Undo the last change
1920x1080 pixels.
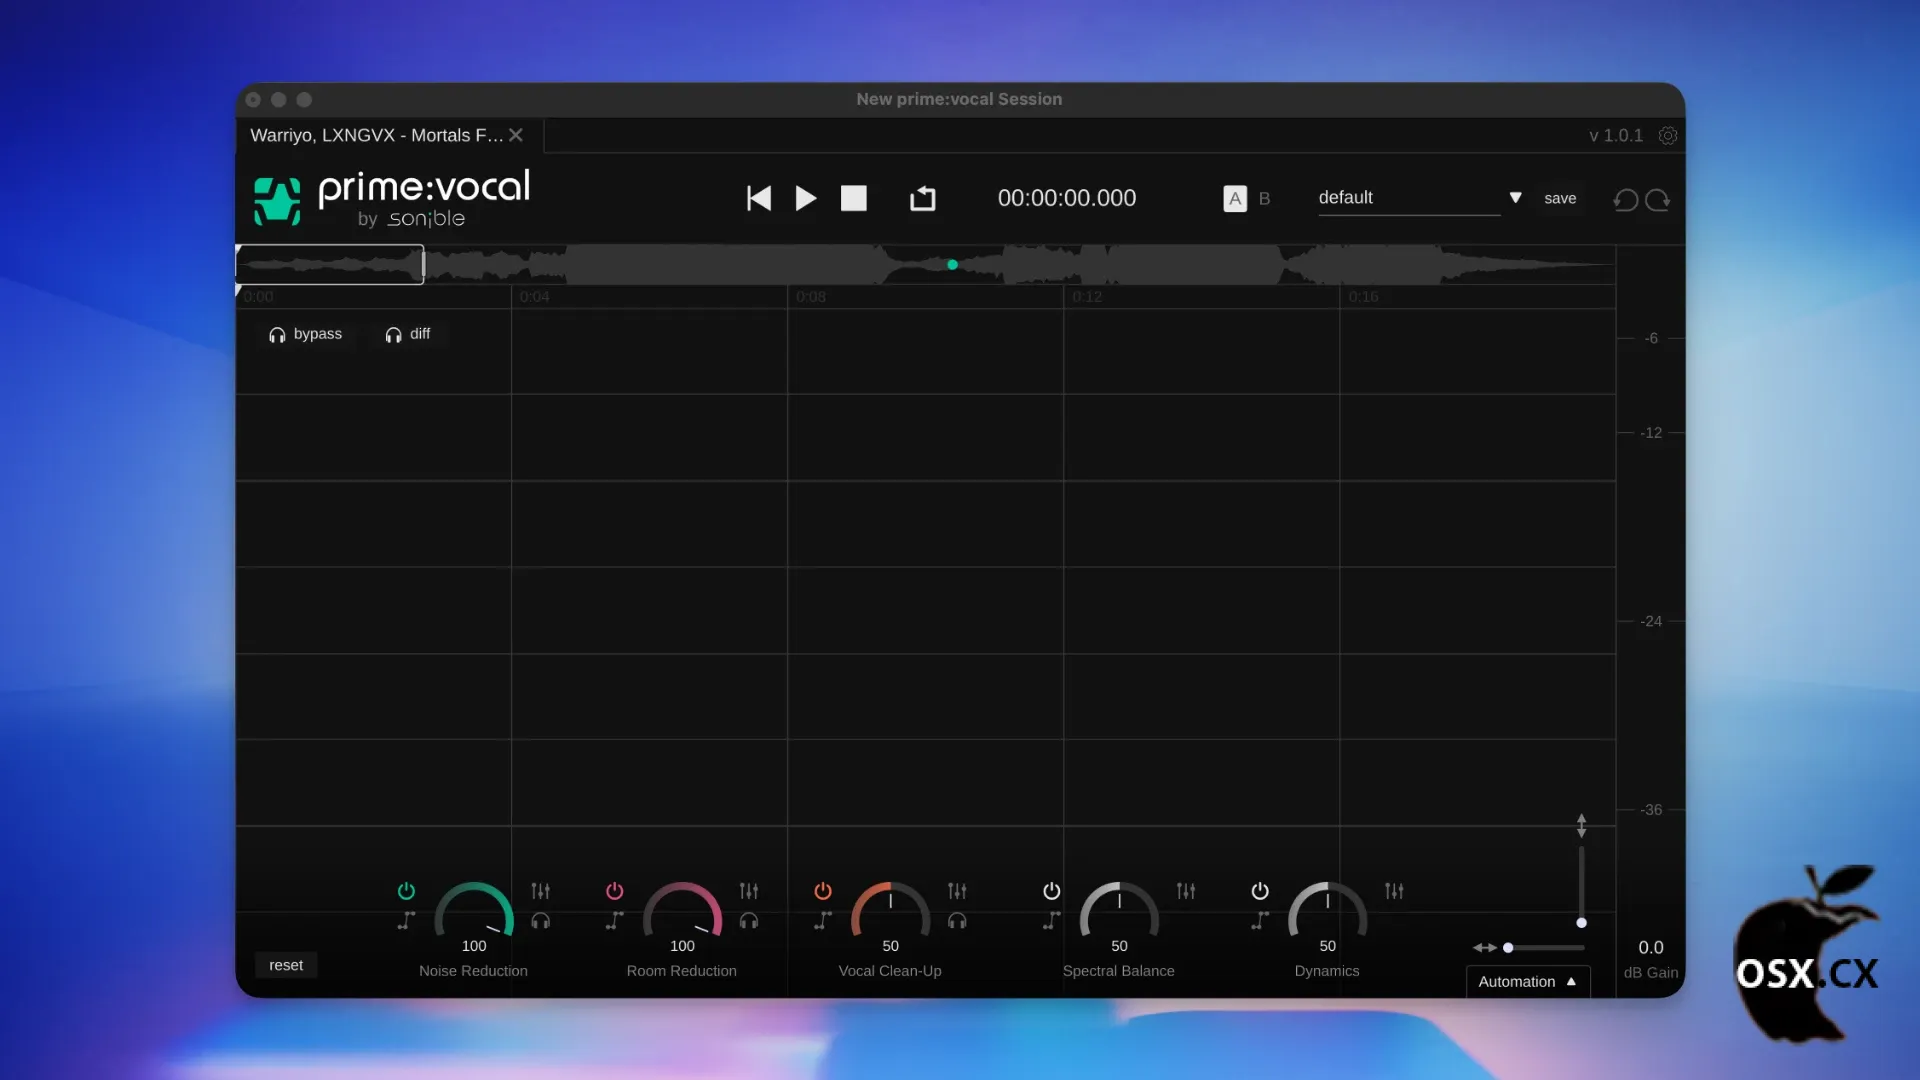point(1626,200)
